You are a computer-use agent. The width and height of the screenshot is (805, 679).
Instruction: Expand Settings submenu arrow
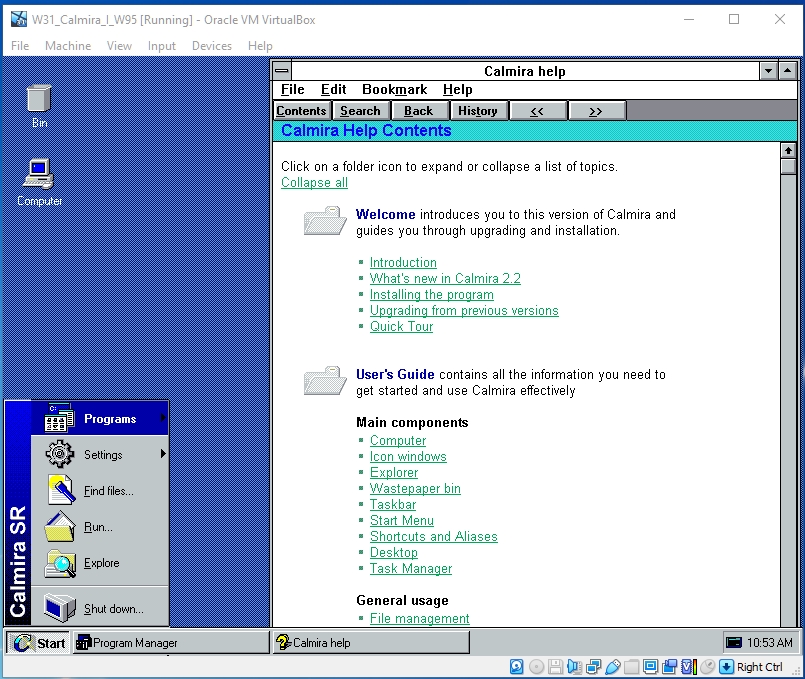163,454
